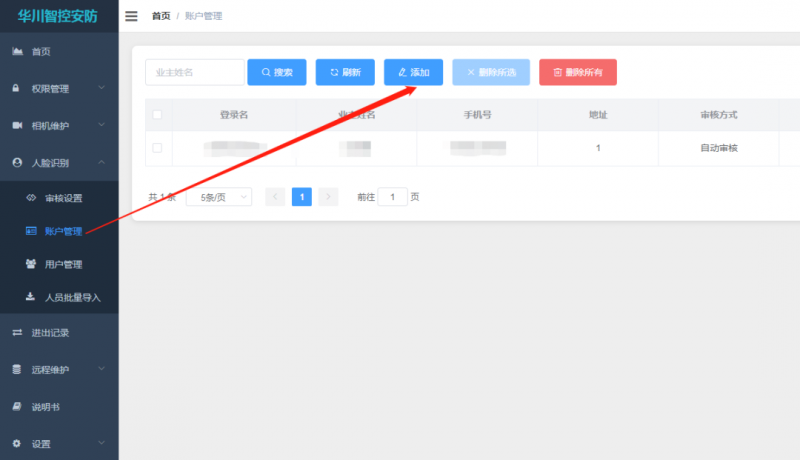Click the download icon for 人员批量导入
The height and width of the screenshot is (460, 800).
point(31,297)
